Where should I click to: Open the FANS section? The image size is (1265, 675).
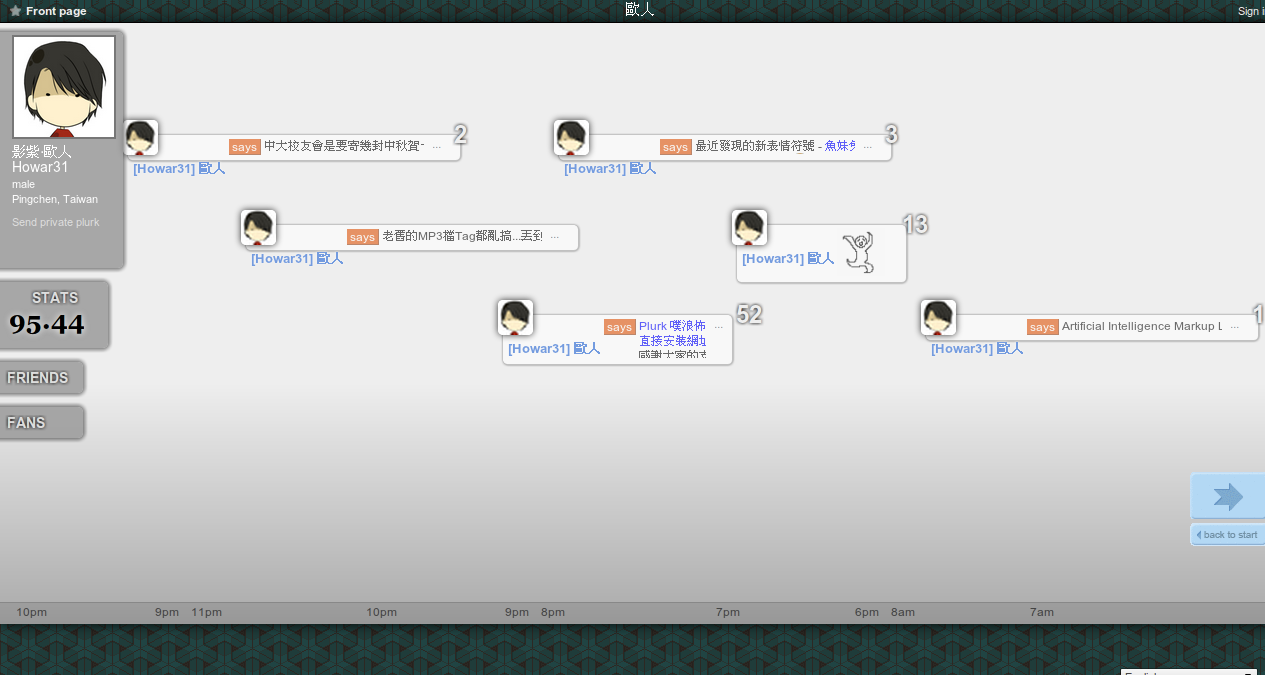(x=40, y=423)
